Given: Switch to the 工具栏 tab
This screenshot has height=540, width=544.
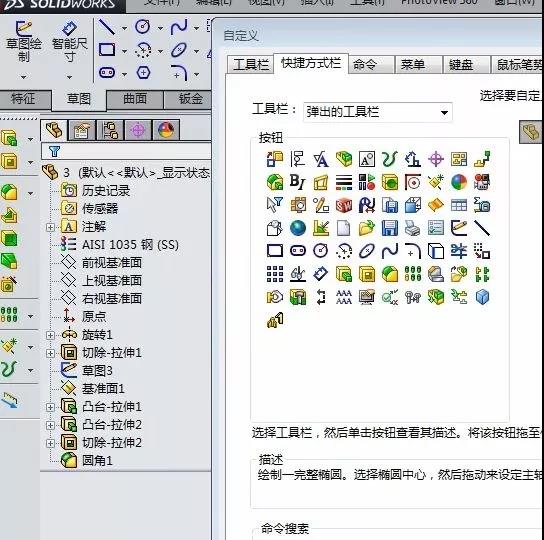Looking at the screenshot, I should tap(250, 65).
